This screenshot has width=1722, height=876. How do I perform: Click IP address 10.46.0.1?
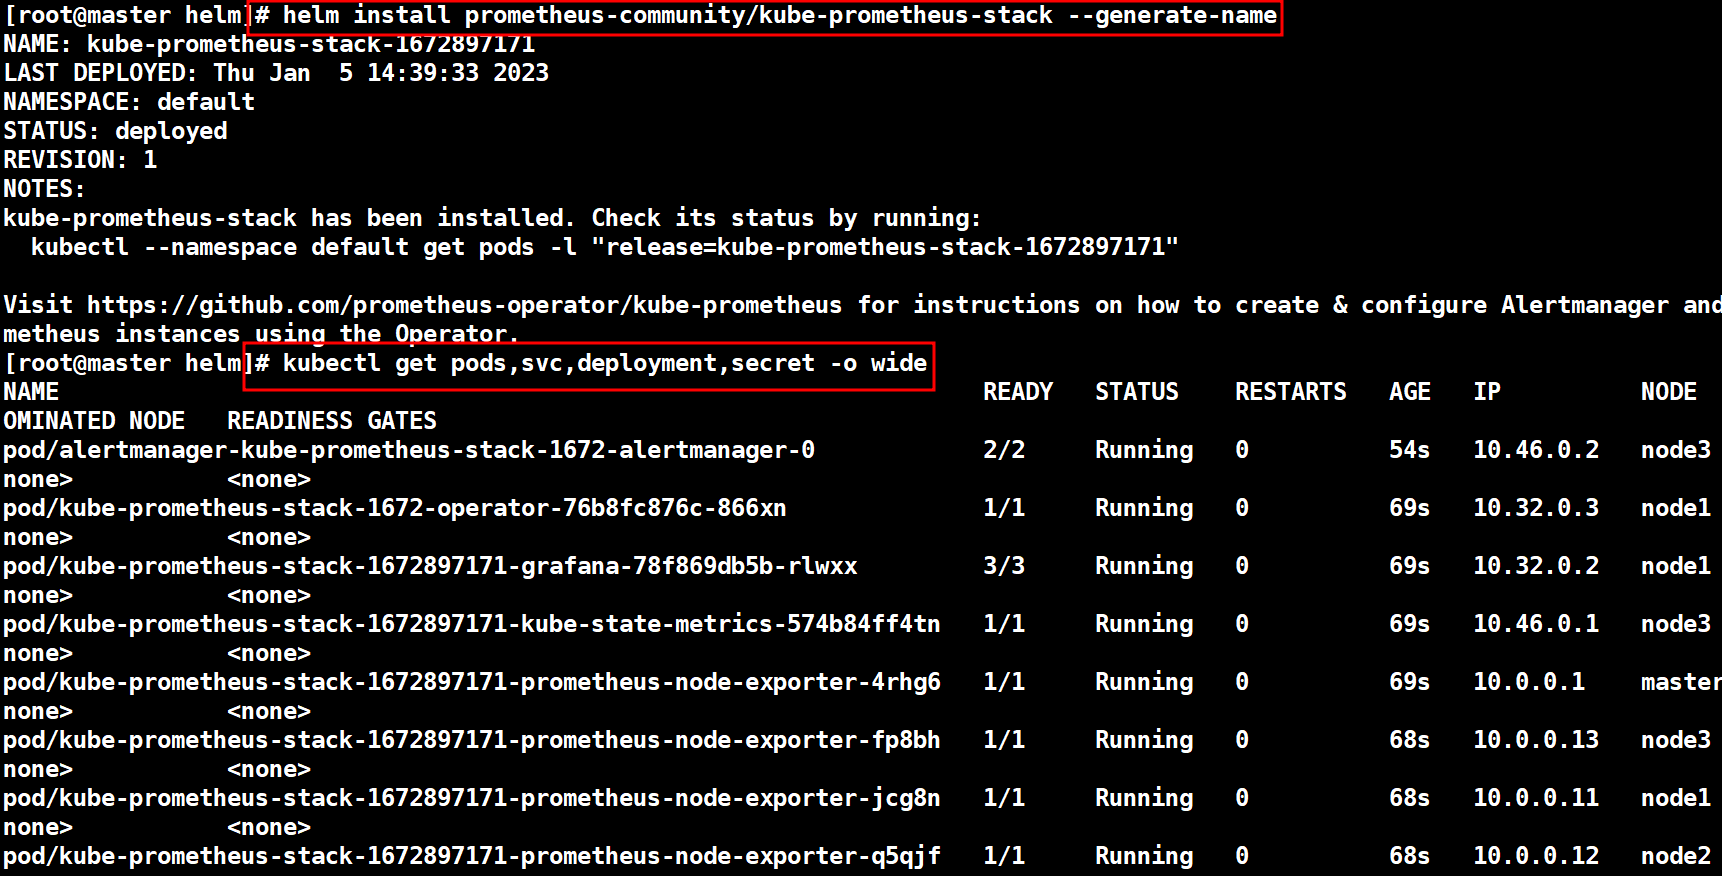point(1536,624)
